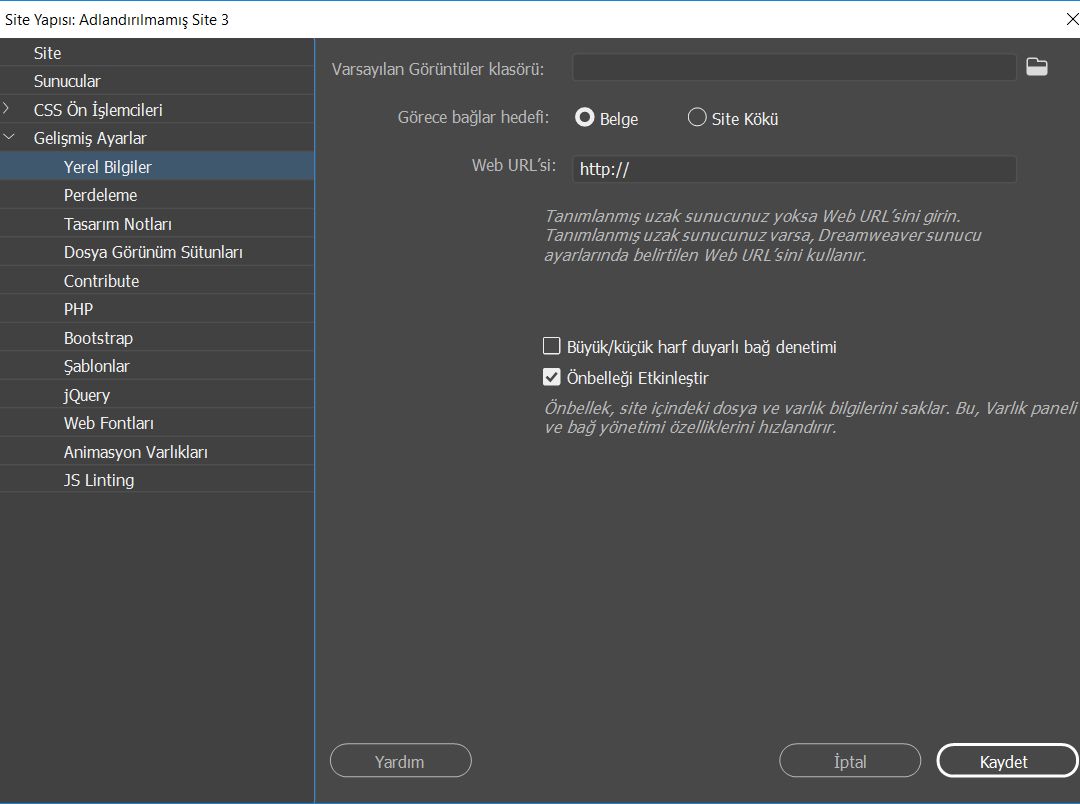Image resolution: width=1080 pixels, height=804 pixels.
Task: Go to Tasarım Notları settings
Action: click(117, 224)
